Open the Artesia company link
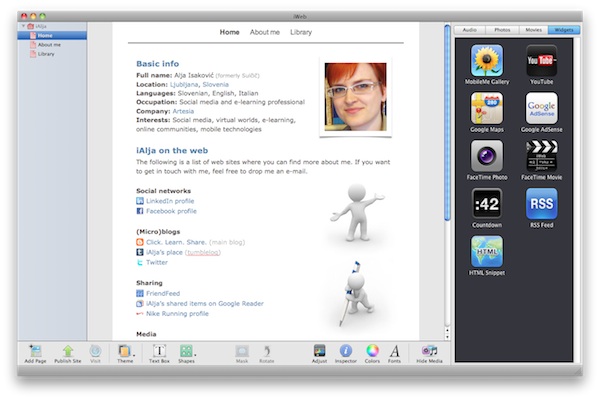 (x=183, y=111)
